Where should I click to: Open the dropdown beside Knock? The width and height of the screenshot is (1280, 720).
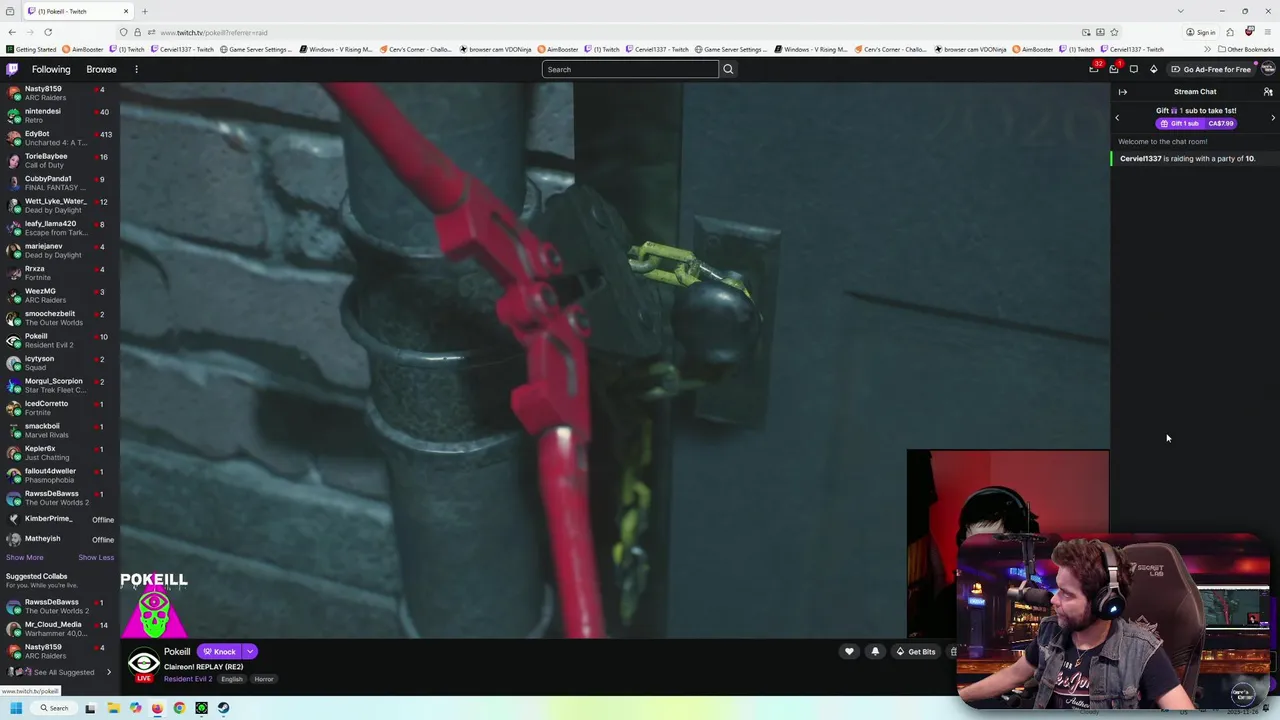tap(250, 652)
